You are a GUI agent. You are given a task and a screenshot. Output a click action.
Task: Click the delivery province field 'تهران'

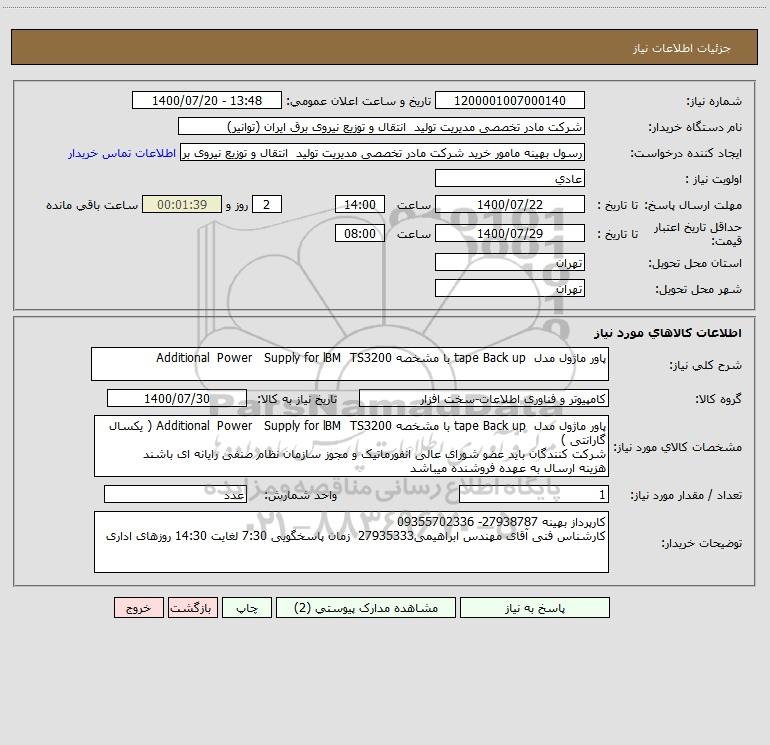[x=510, y=262]
